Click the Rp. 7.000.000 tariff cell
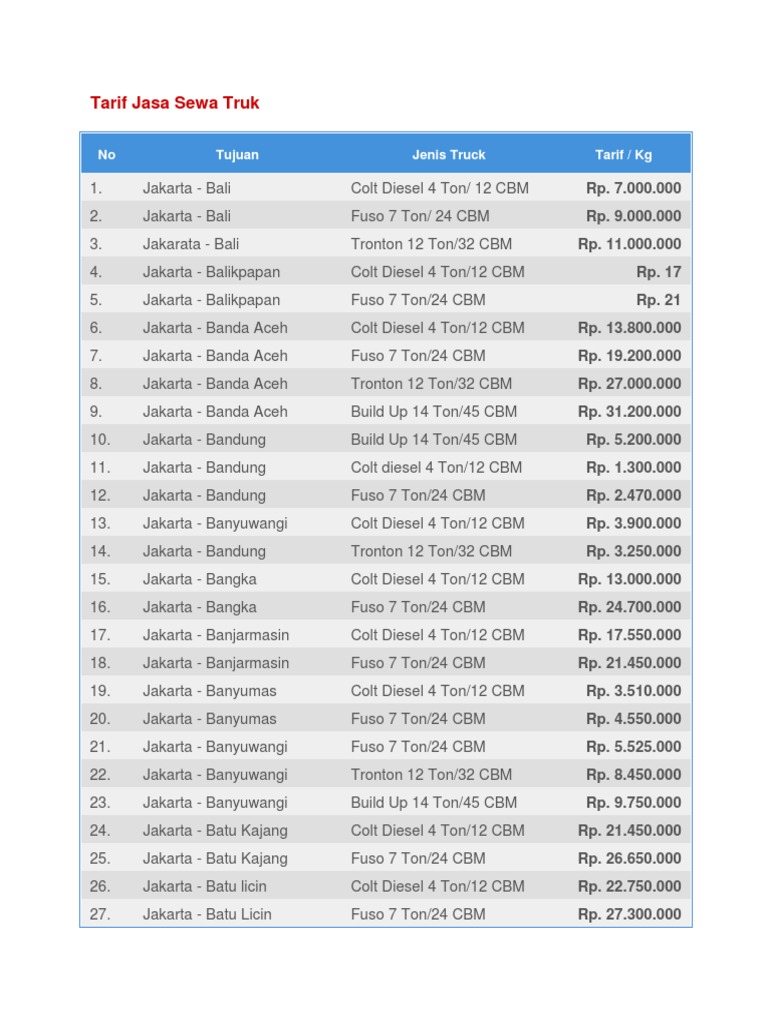 point(633,188)
